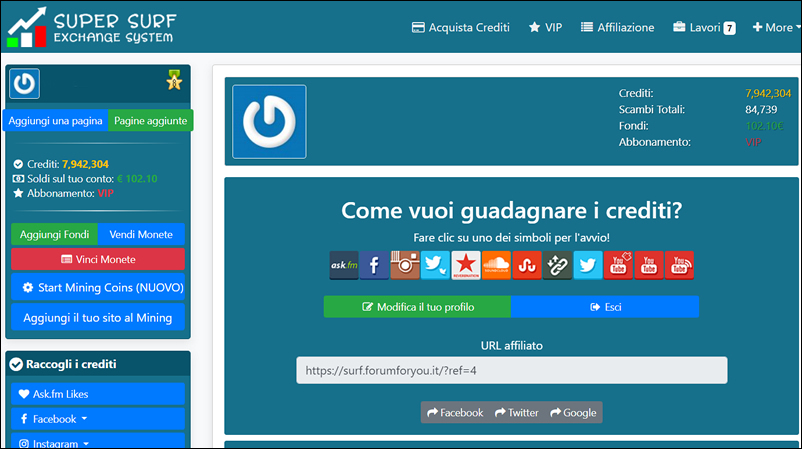Click the Modifica il tuo profilo button
802x449 pixels.
417,307
